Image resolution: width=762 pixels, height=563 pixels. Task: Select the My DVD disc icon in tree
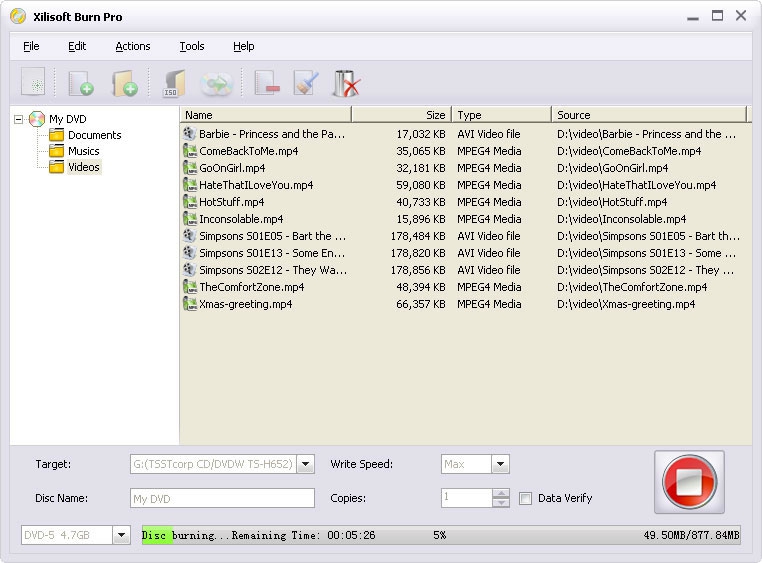[x=37, y=119]
